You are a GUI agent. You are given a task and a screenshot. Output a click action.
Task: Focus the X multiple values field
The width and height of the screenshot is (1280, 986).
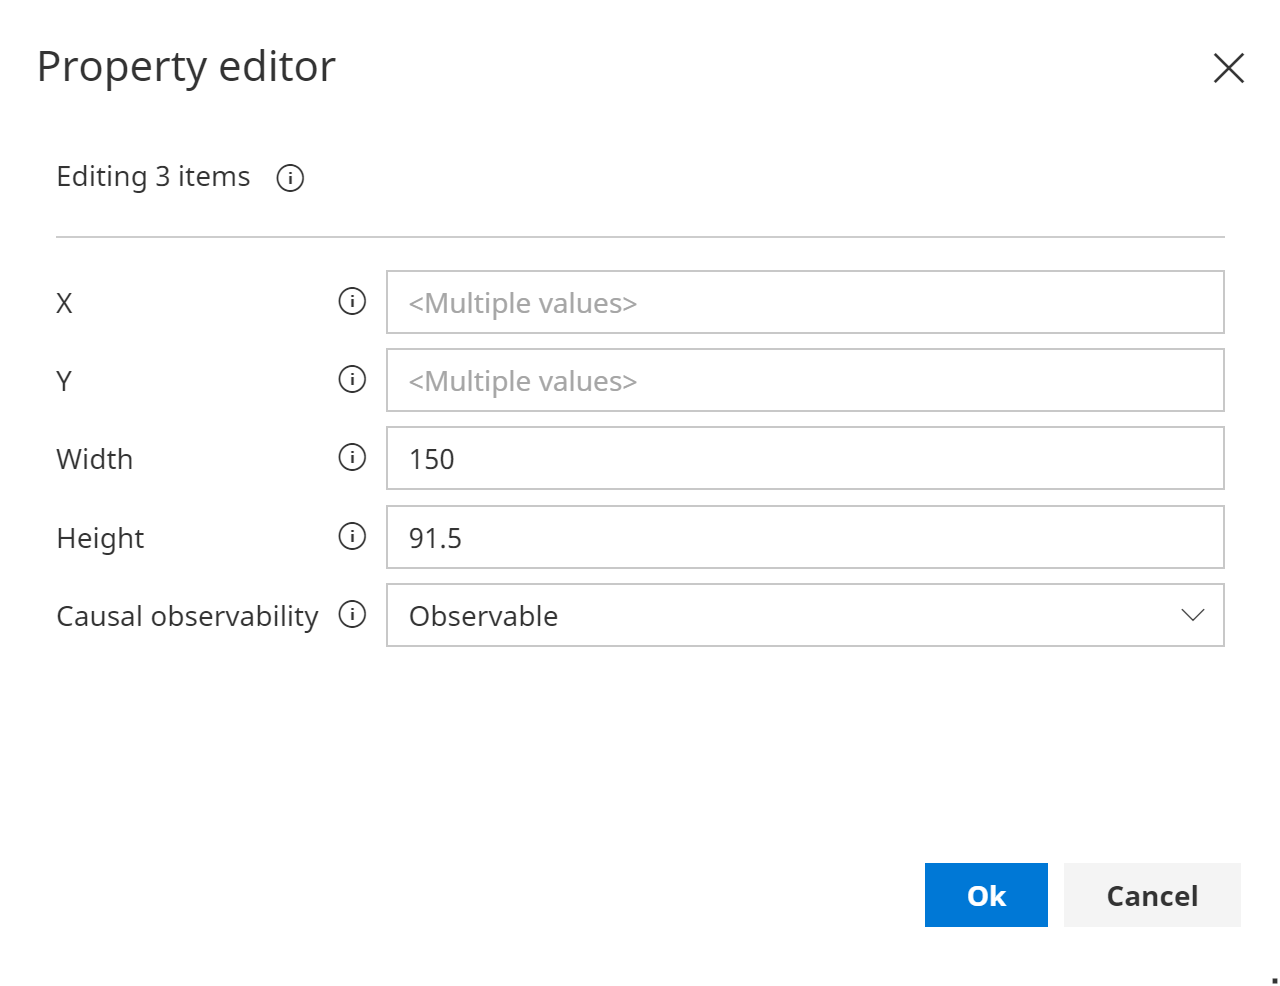[804, 302]
